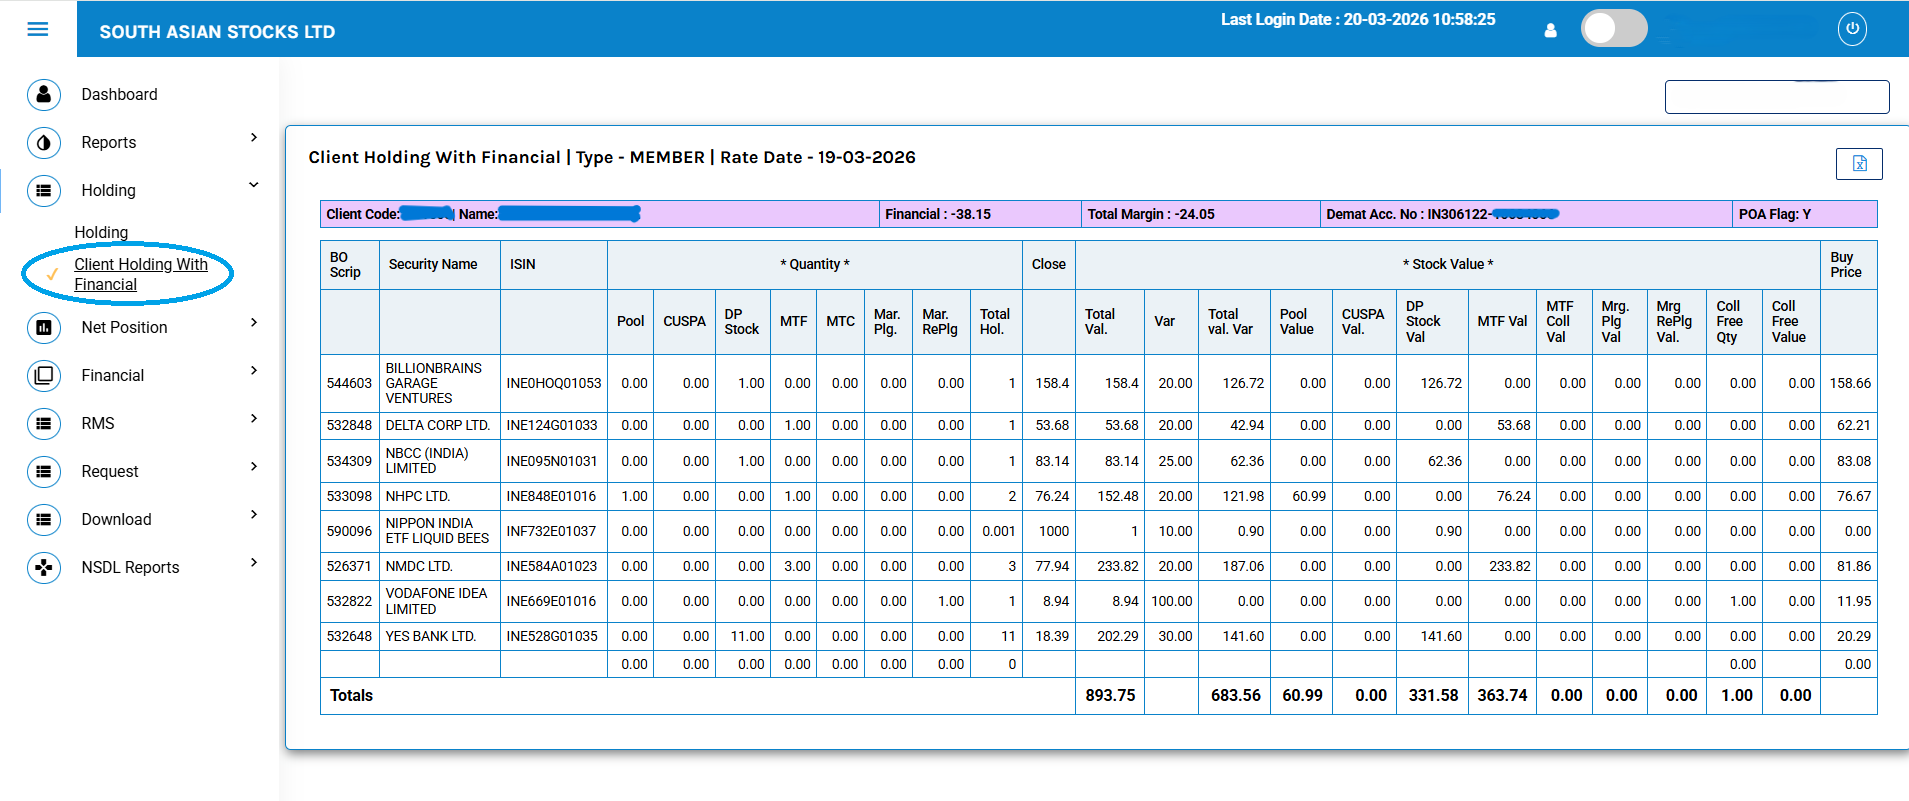Click the Reports sidebar icon
The height and width of the screenshot is (801, 1909).
[x=44, y=143]
